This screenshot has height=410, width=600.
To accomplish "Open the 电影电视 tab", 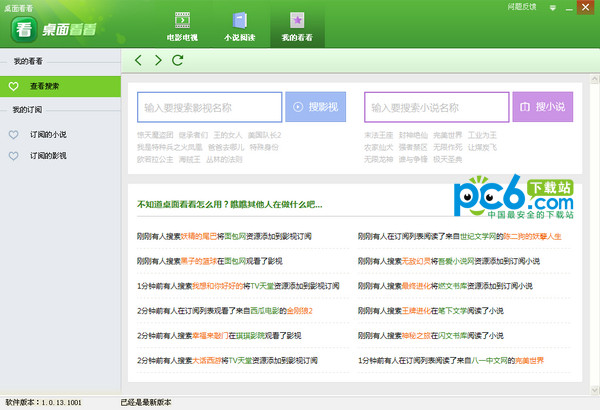I will [x=182, y=26].
